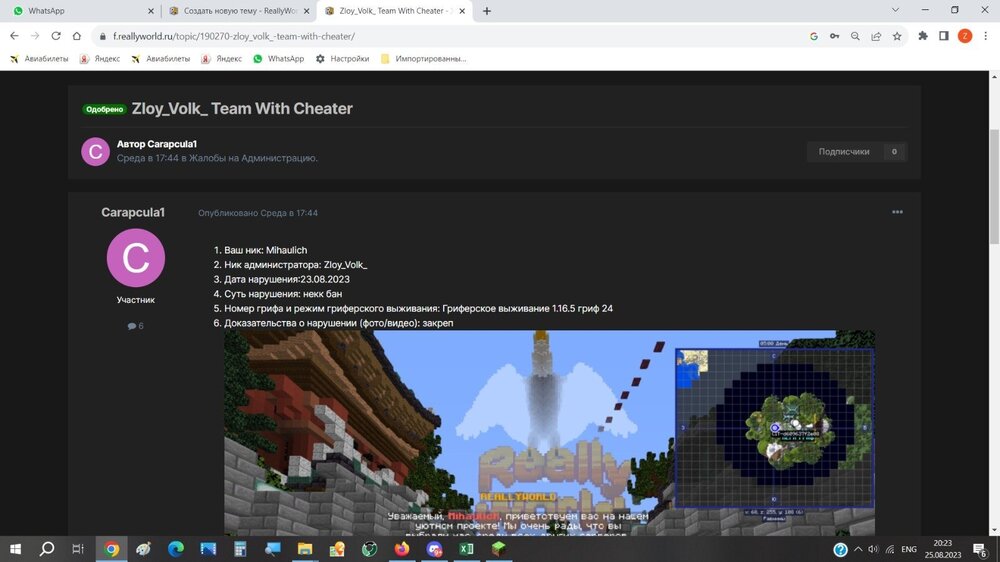
Task: Toggle the browser side panel
Action: pyautogui.click(x=944, y=36)
